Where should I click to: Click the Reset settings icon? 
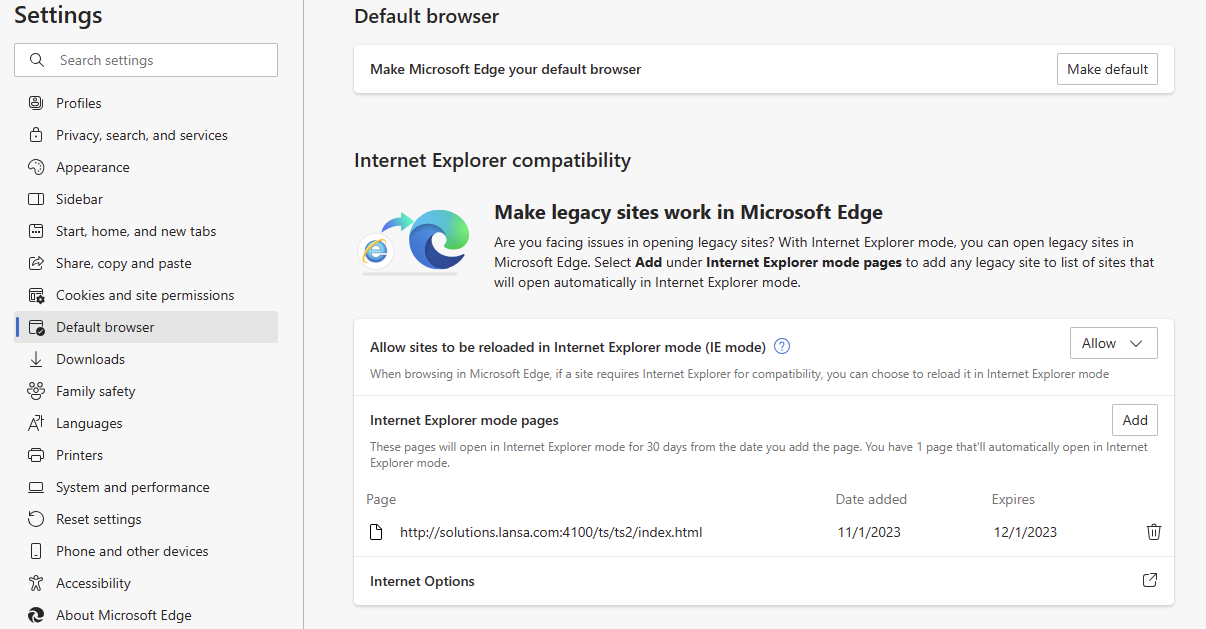click(36, 519)
